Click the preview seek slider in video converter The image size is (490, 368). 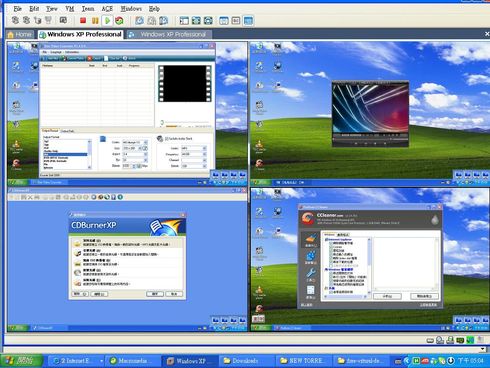(186, 122)
